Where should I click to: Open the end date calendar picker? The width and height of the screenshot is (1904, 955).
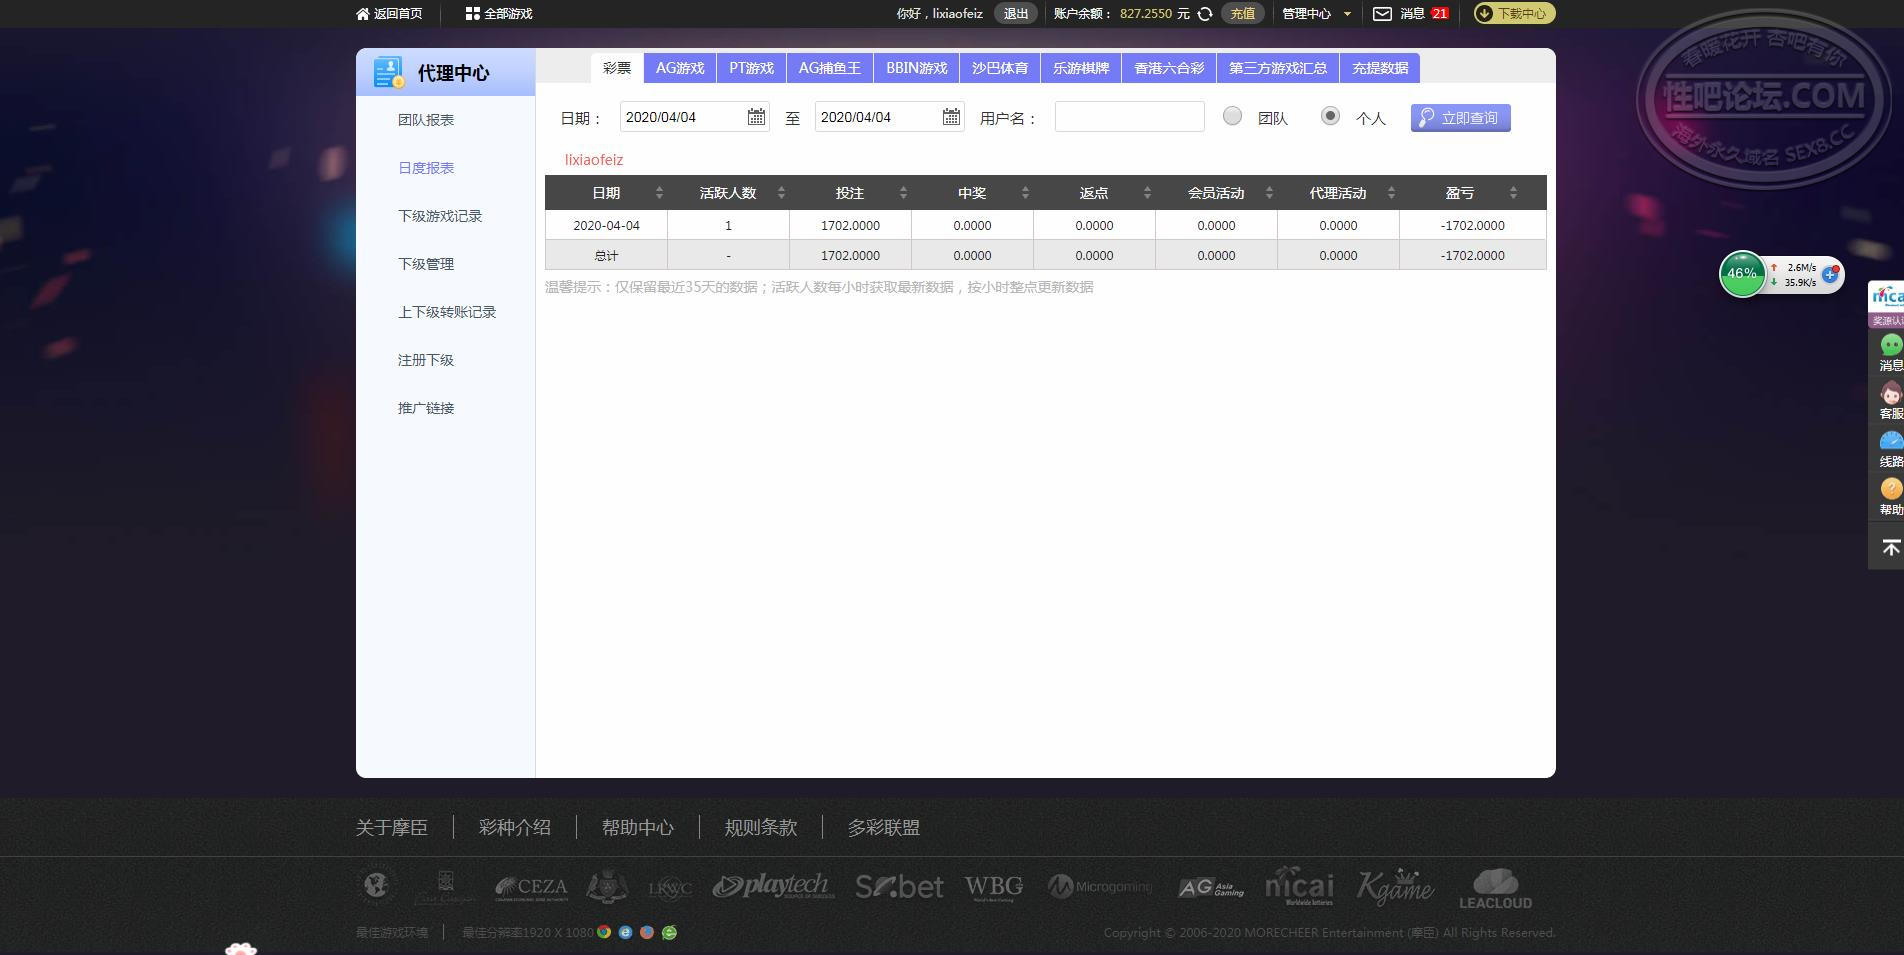[951, 117]
